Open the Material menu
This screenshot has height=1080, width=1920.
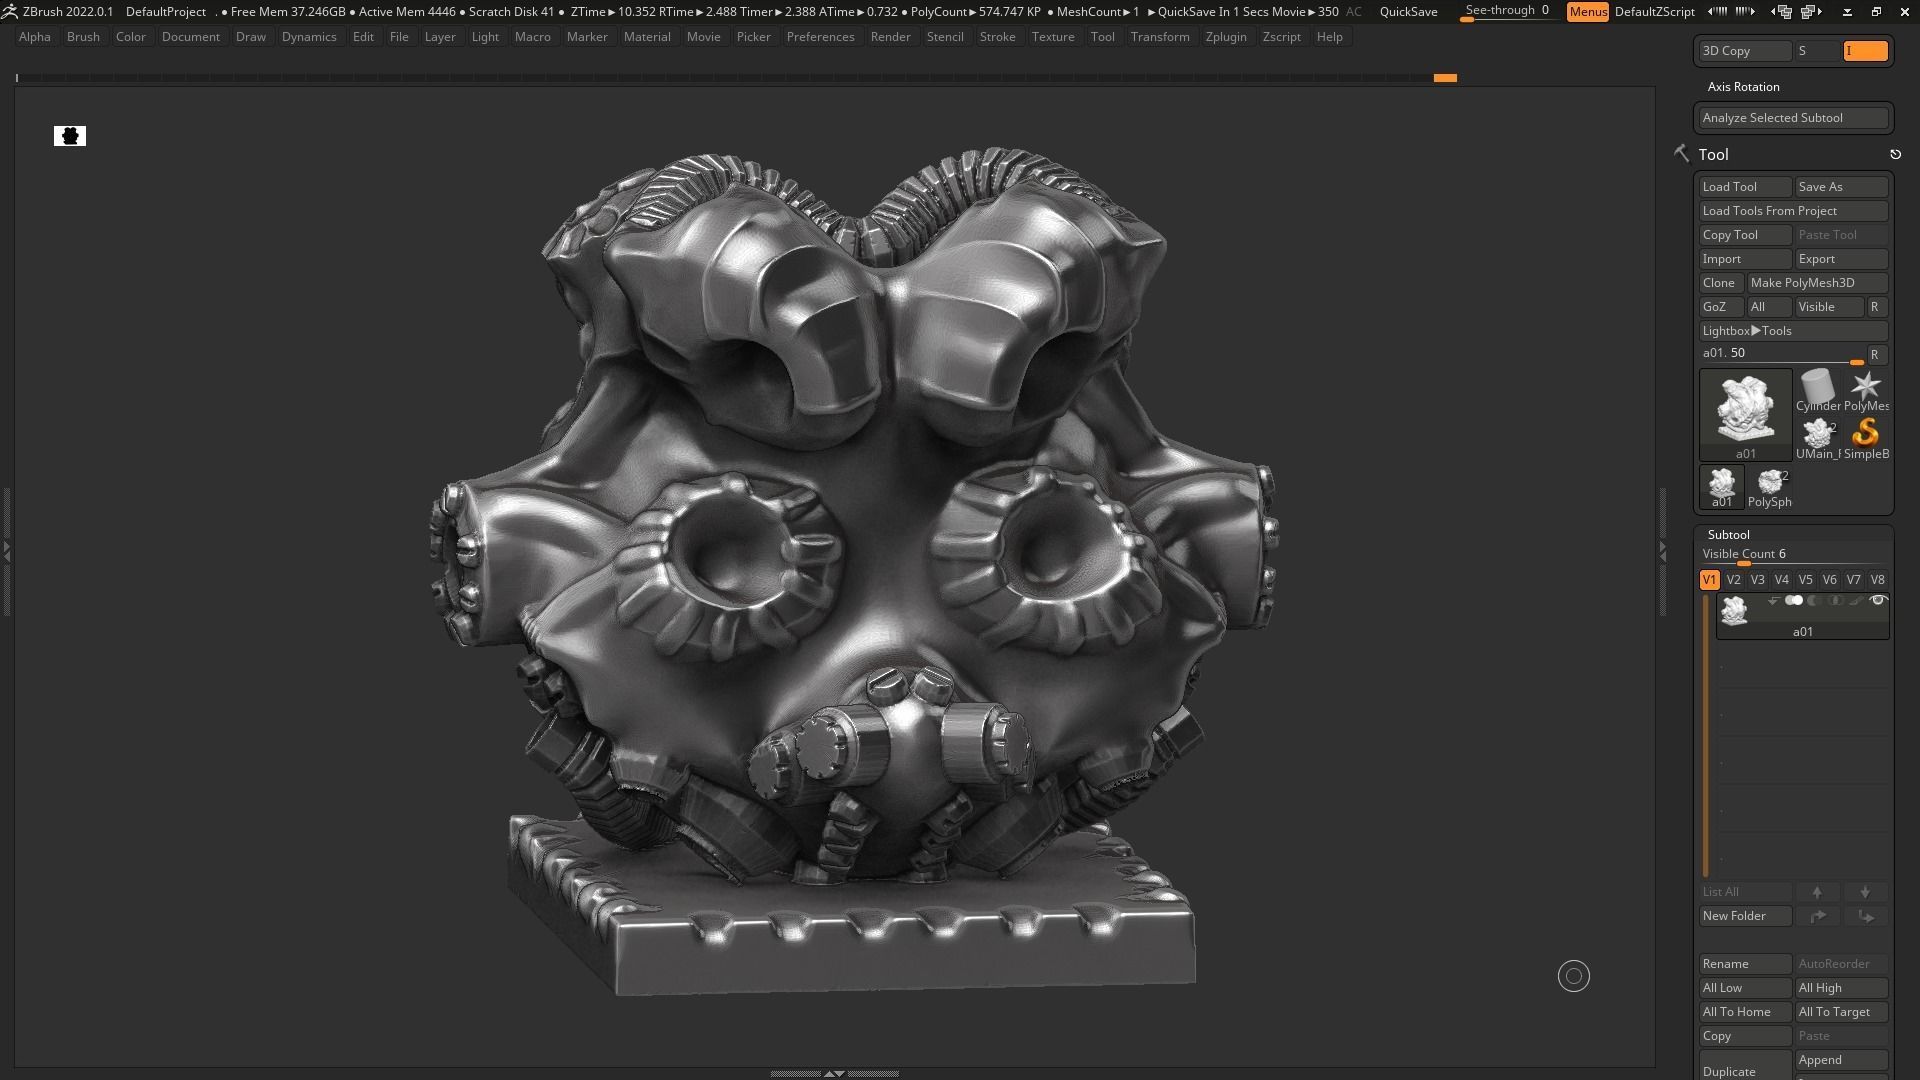coord(647,37)
